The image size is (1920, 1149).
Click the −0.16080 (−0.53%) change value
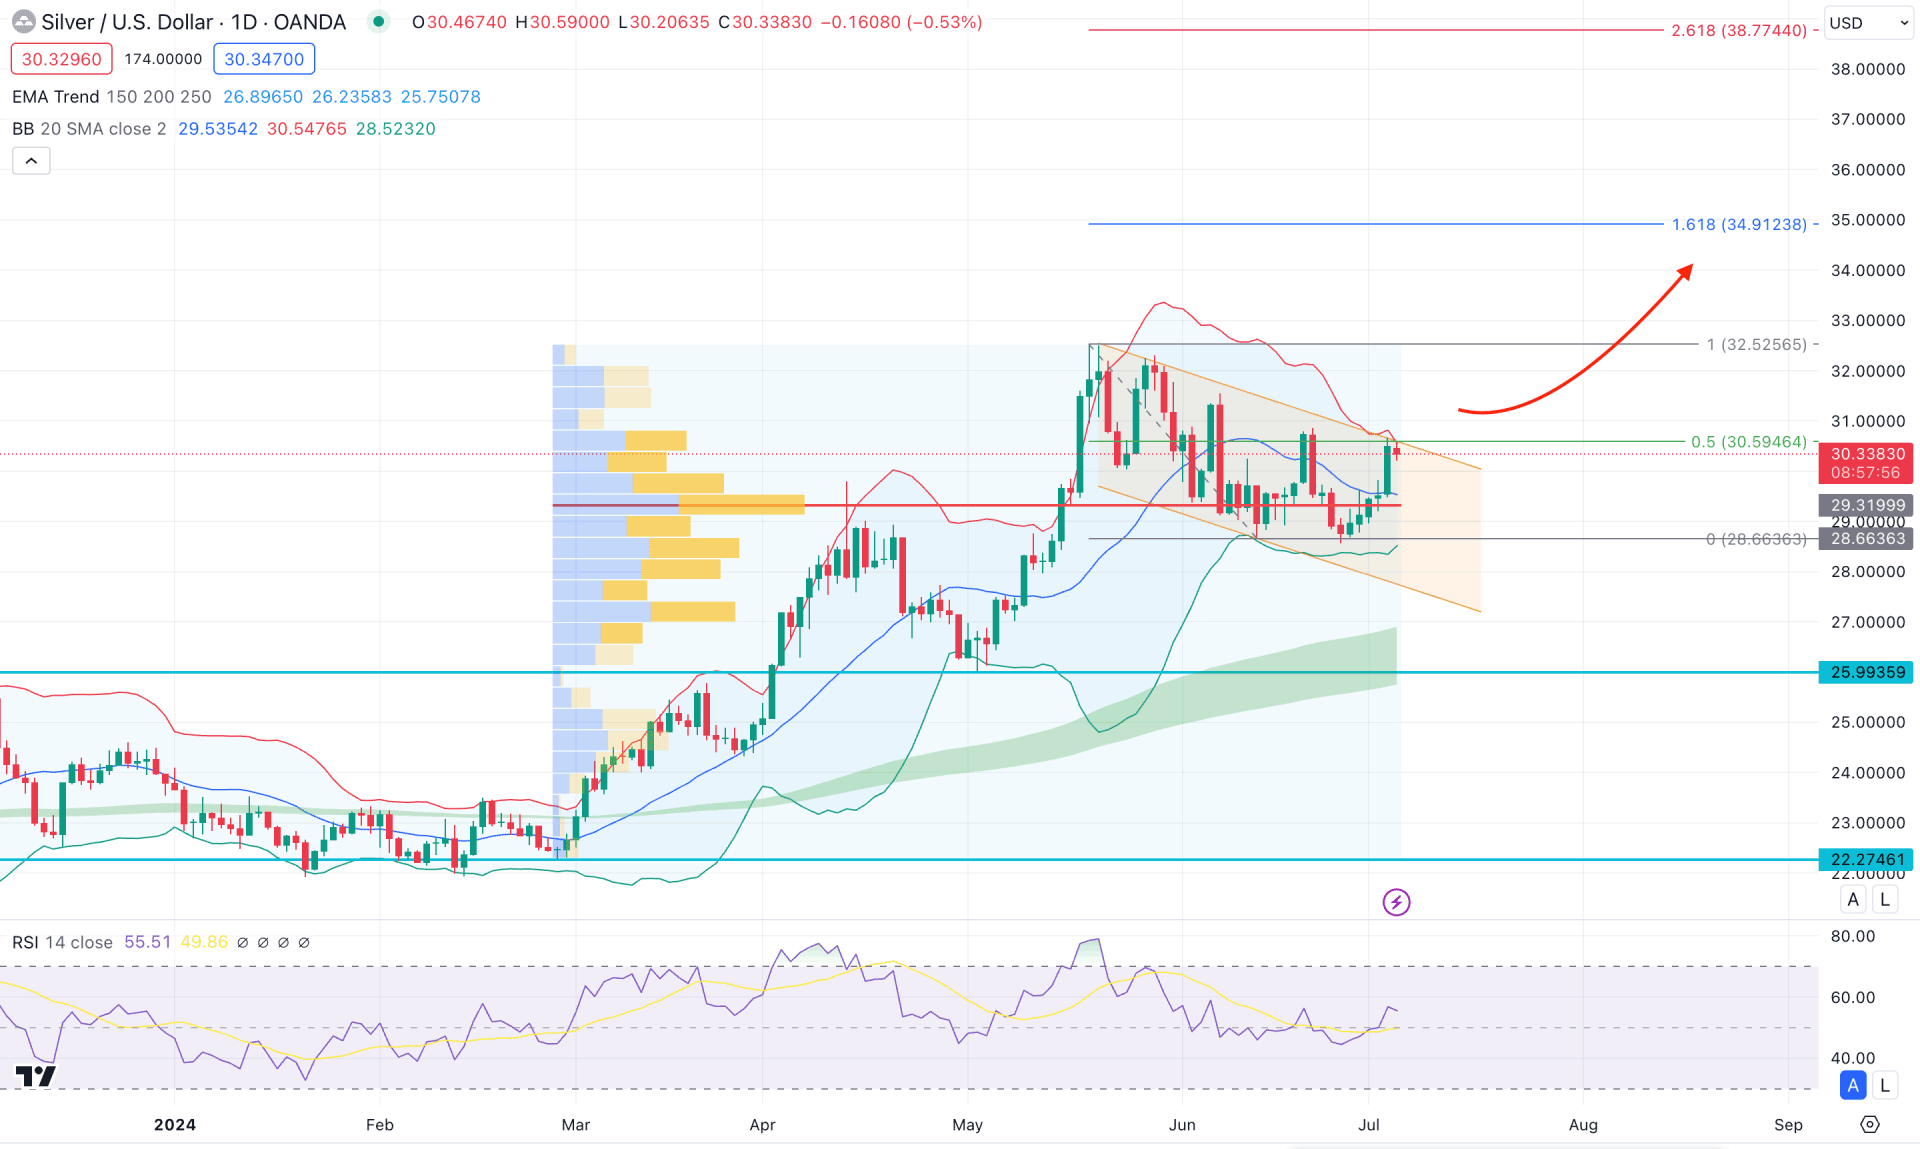(901, 22)
